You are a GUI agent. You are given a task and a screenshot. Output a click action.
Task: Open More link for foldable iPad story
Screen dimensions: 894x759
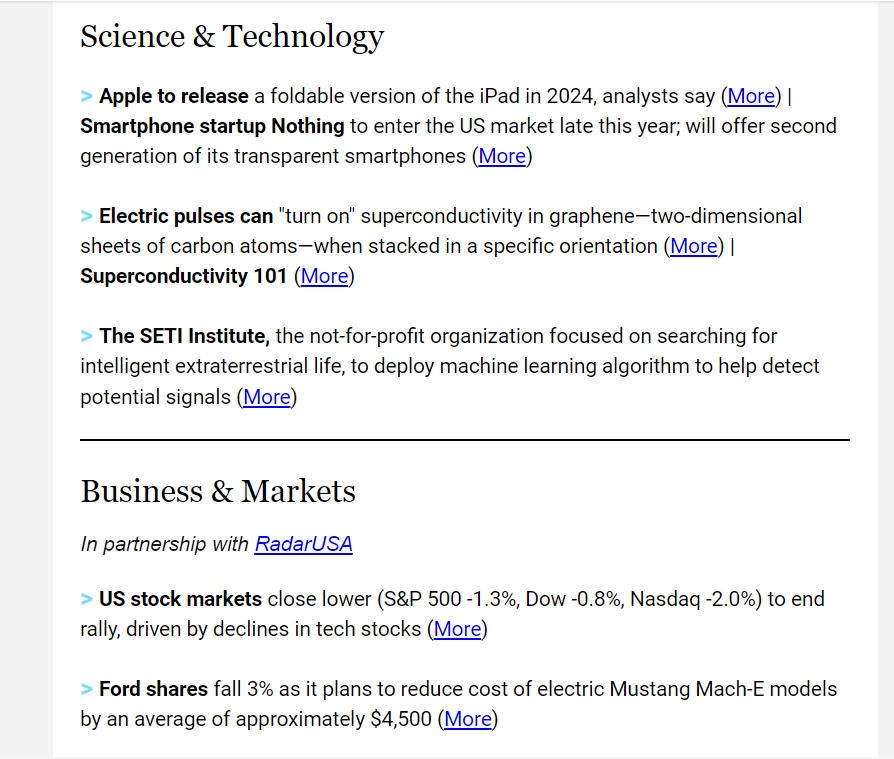[751, 96]
